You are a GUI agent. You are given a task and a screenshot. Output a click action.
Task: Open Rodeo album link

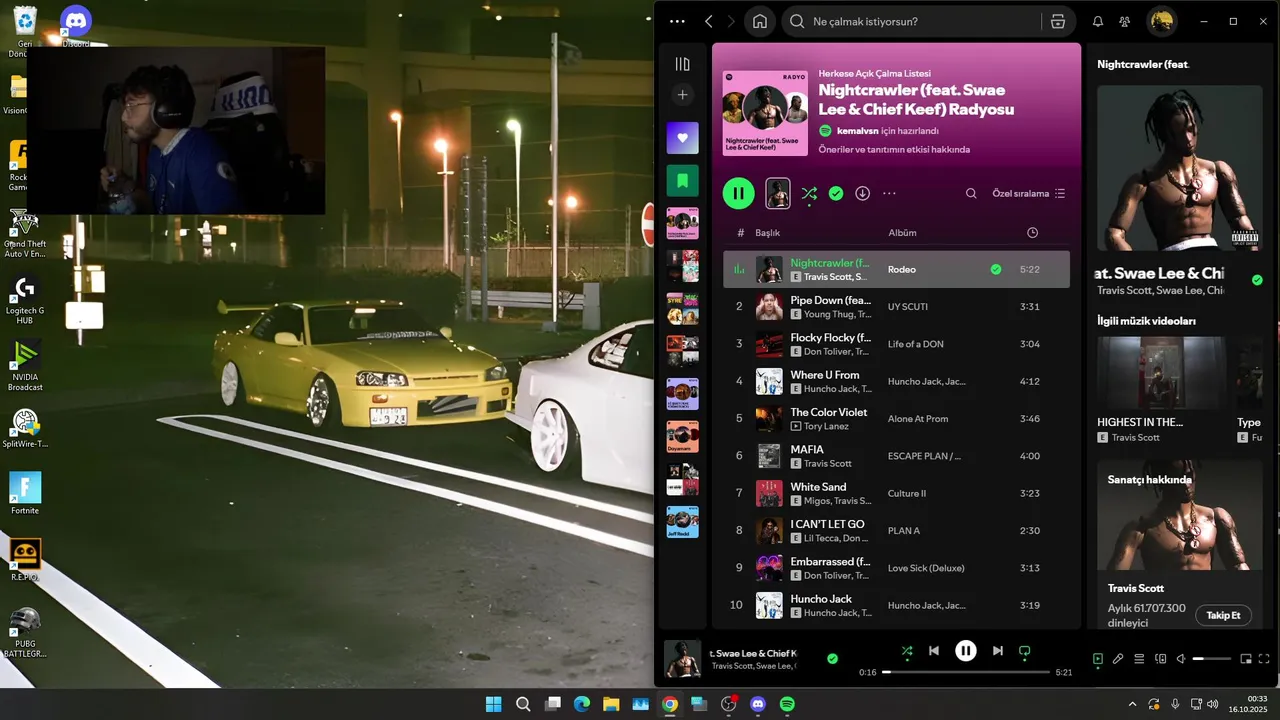coord(901,269)
